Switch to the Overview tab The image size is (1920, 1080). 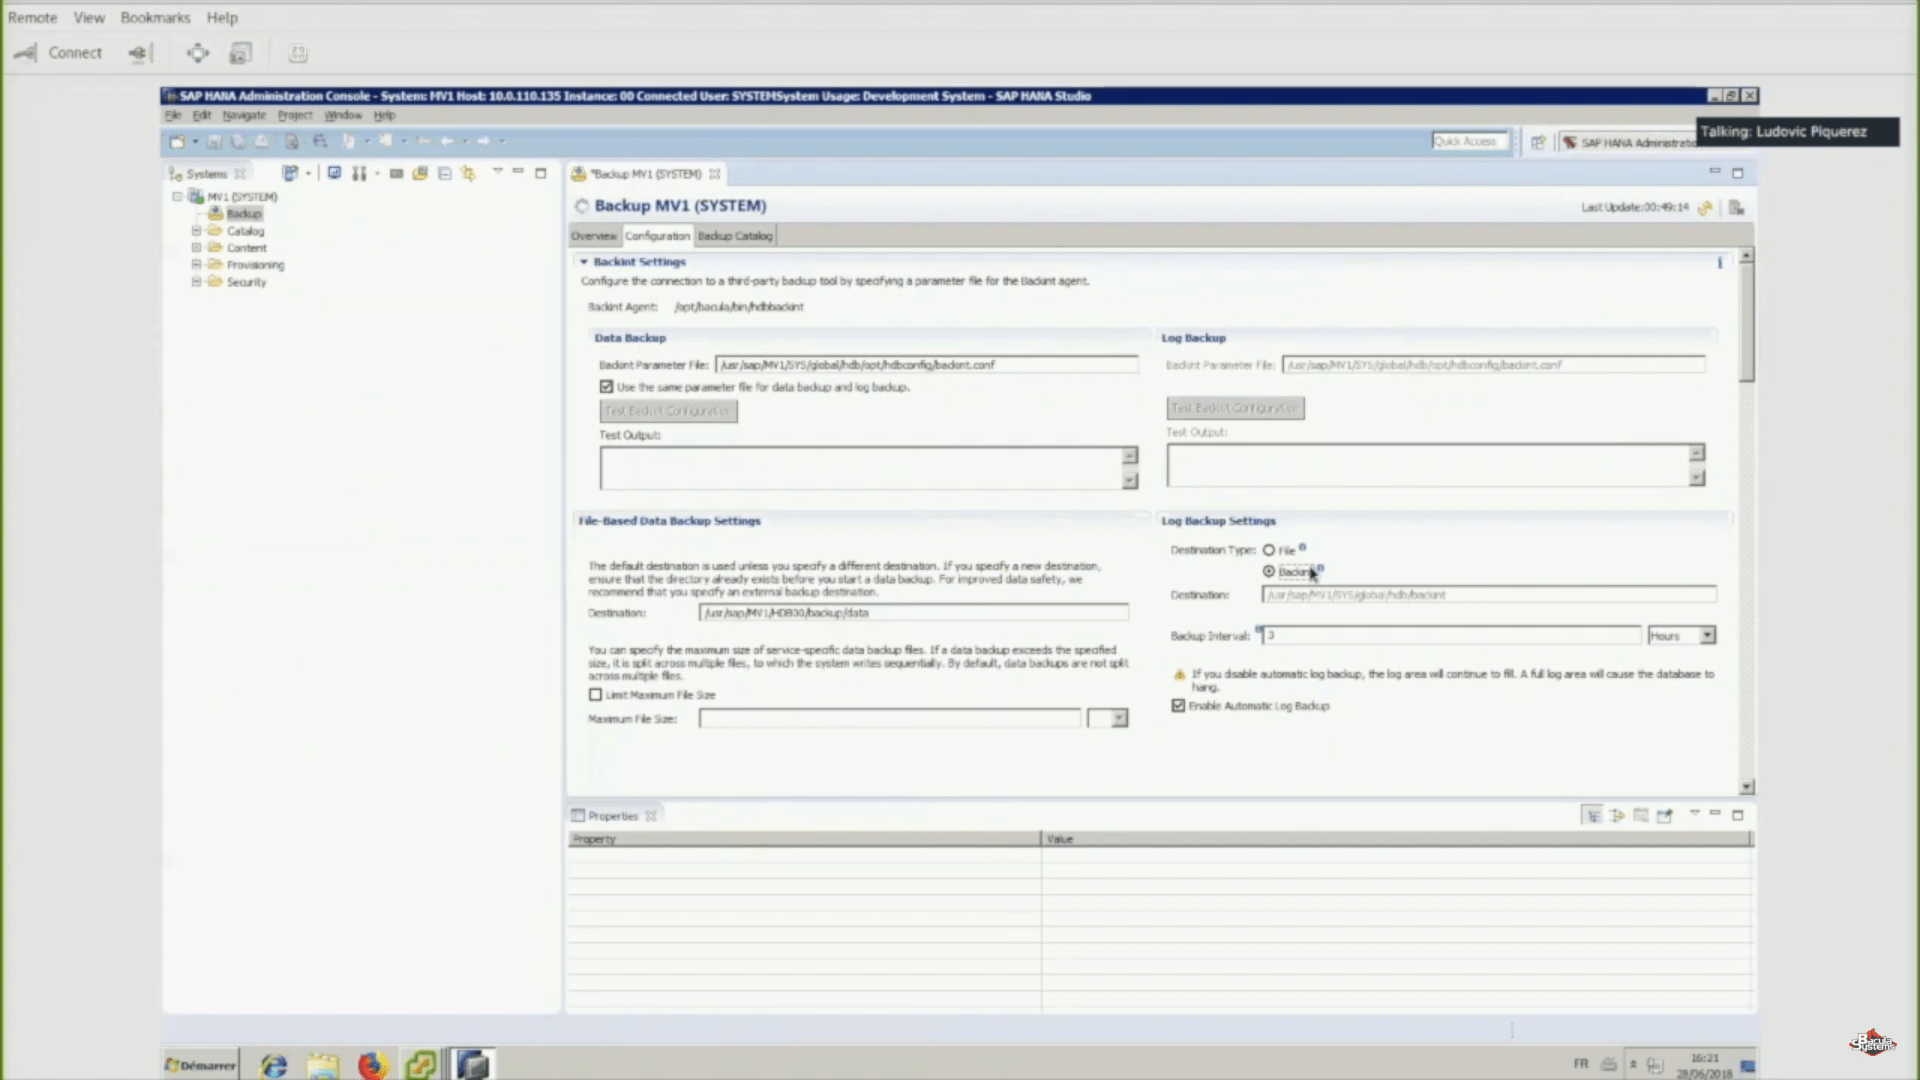pos(594,236)
